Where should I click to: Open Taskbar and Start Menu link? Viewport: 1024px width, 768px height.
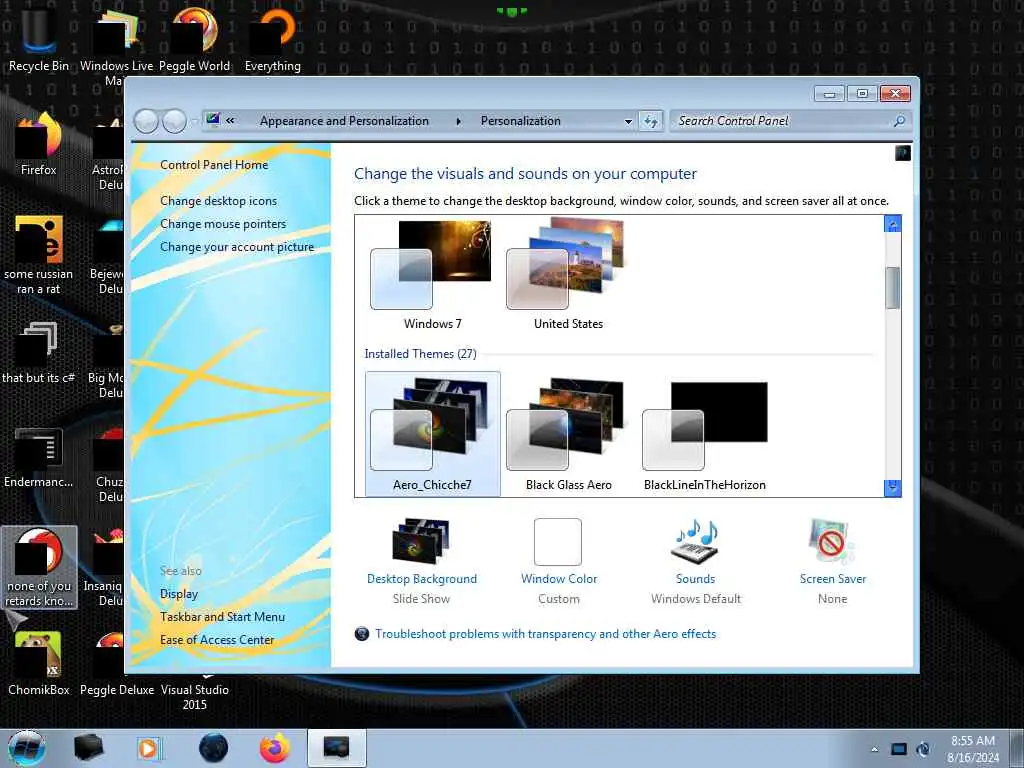point(222,616)
